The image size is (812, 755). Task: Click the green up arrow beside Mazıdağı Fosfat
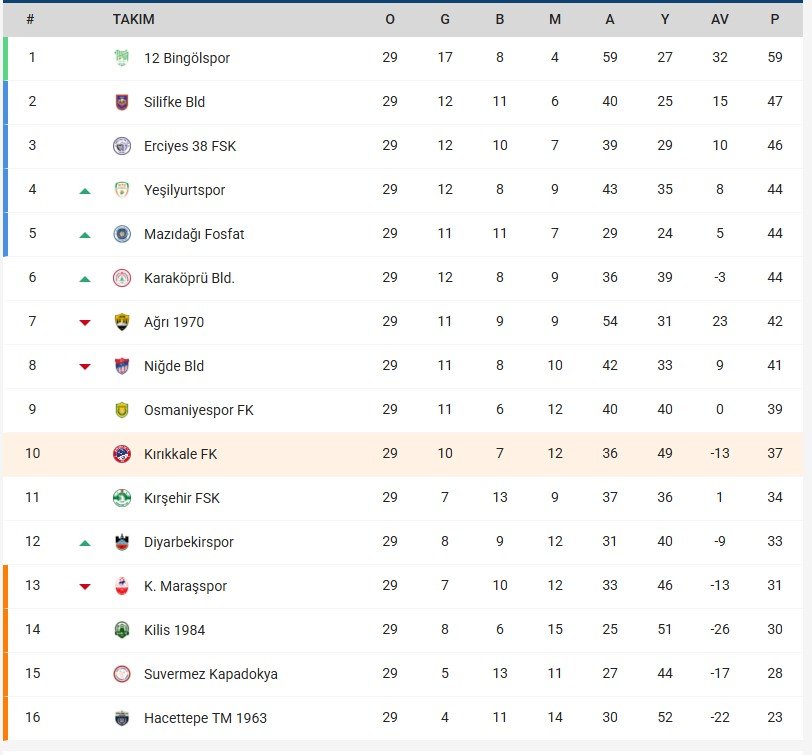85,235
